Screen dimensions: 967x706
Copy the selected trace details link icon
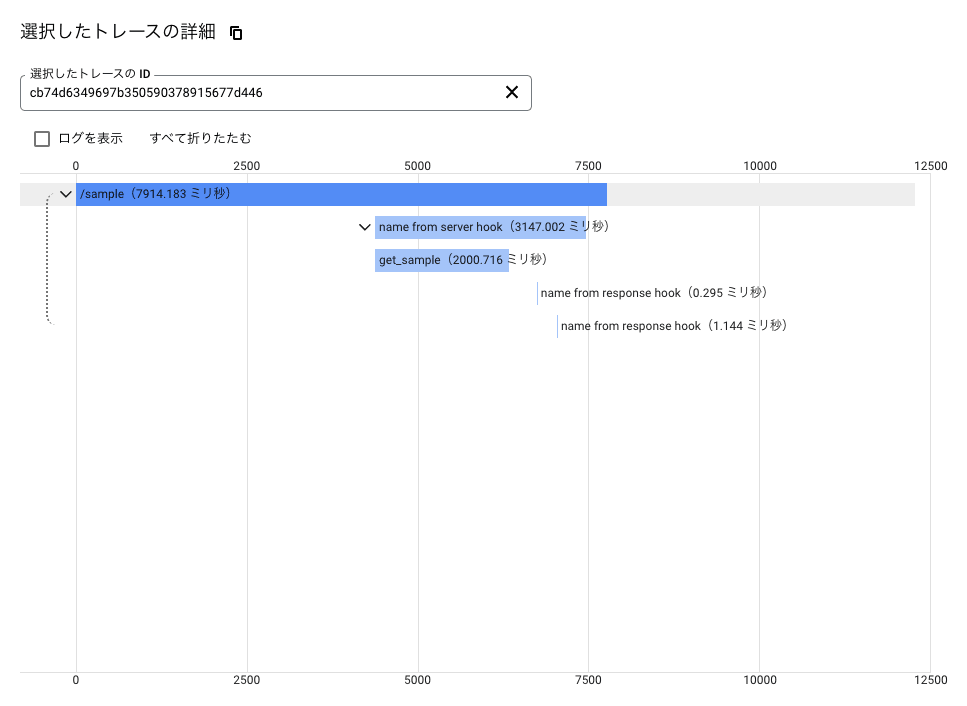[236, 33]
